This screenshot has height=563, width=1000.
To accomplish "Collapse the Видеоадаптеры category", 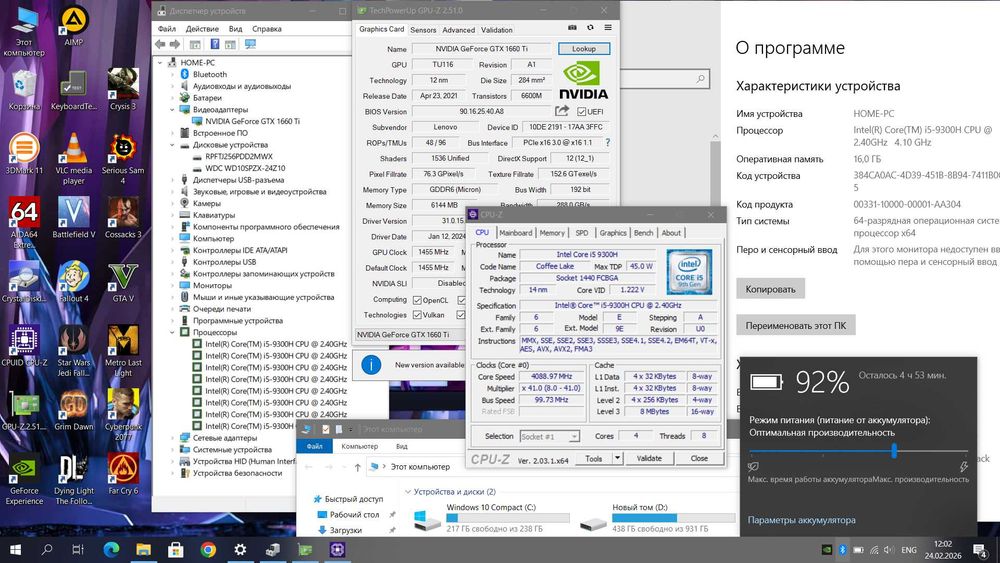I will click(x=172, y=110).
